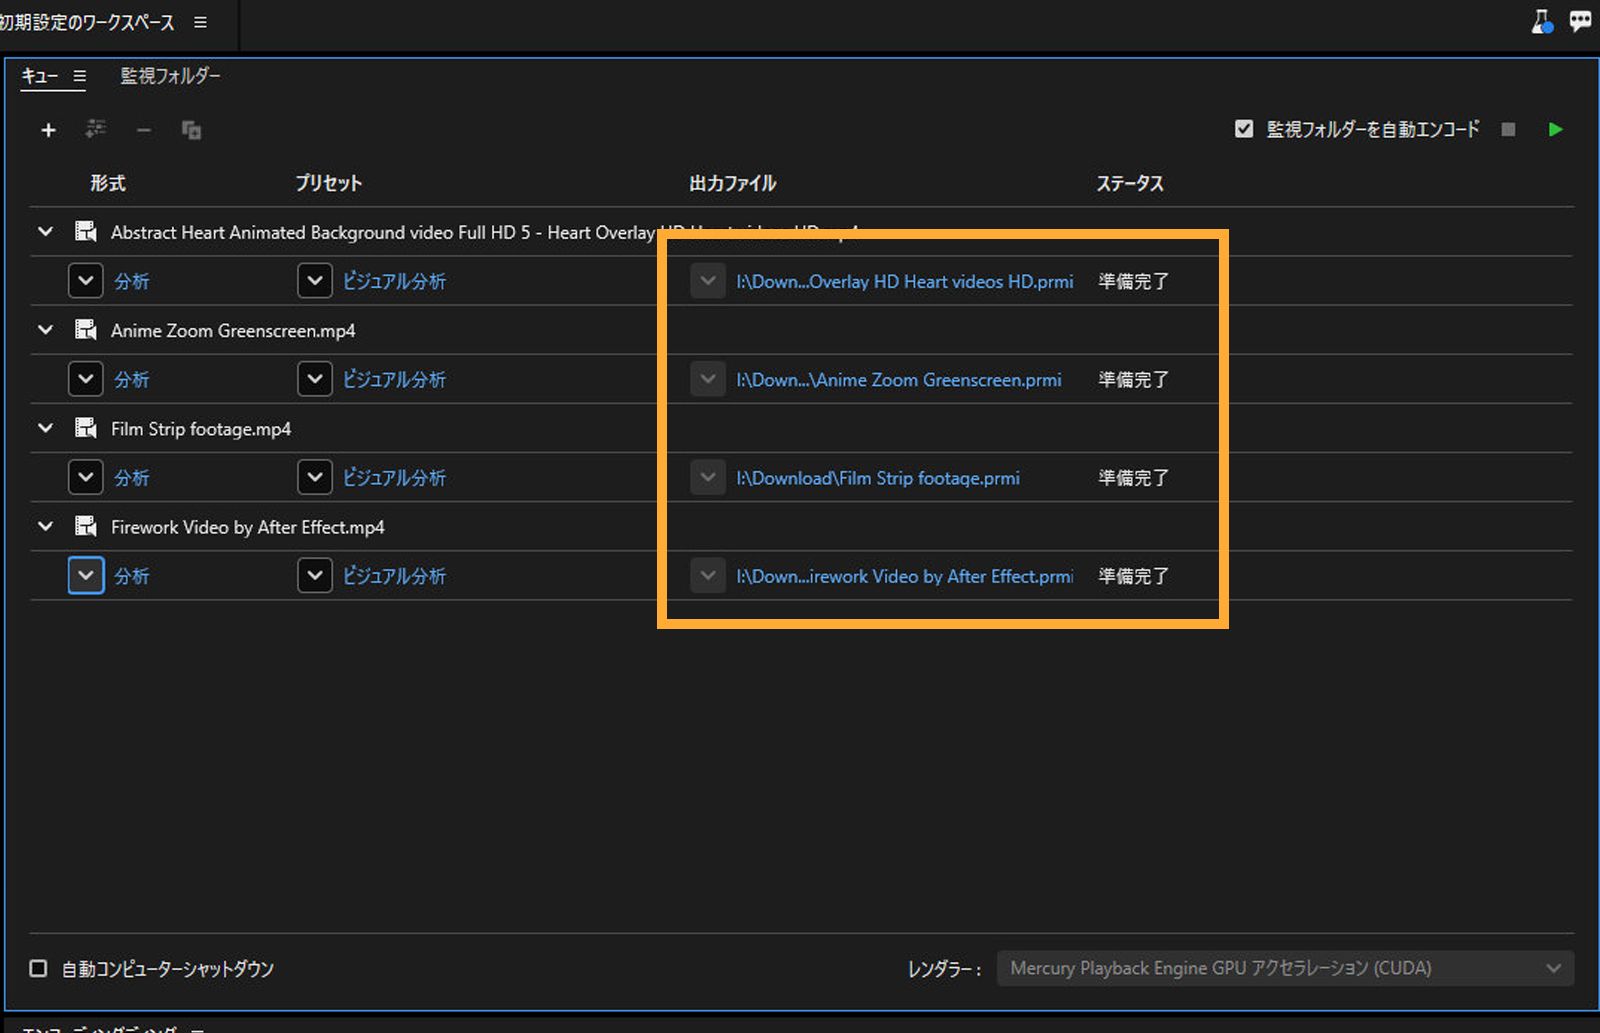The width and height of the screenshot is (1600, 1033).
Task: Click the 形式 column header
Action: (108, 183)
